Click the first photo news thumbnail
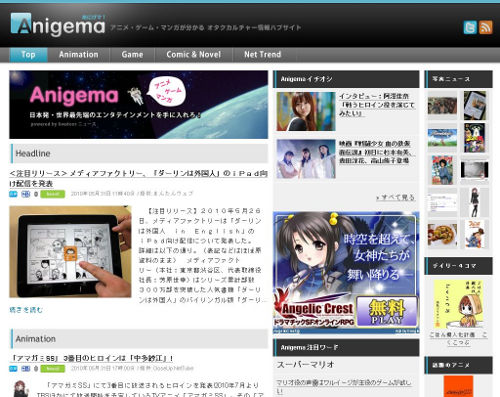The width and height of the screenshot is (500, 397). point(442,106)
